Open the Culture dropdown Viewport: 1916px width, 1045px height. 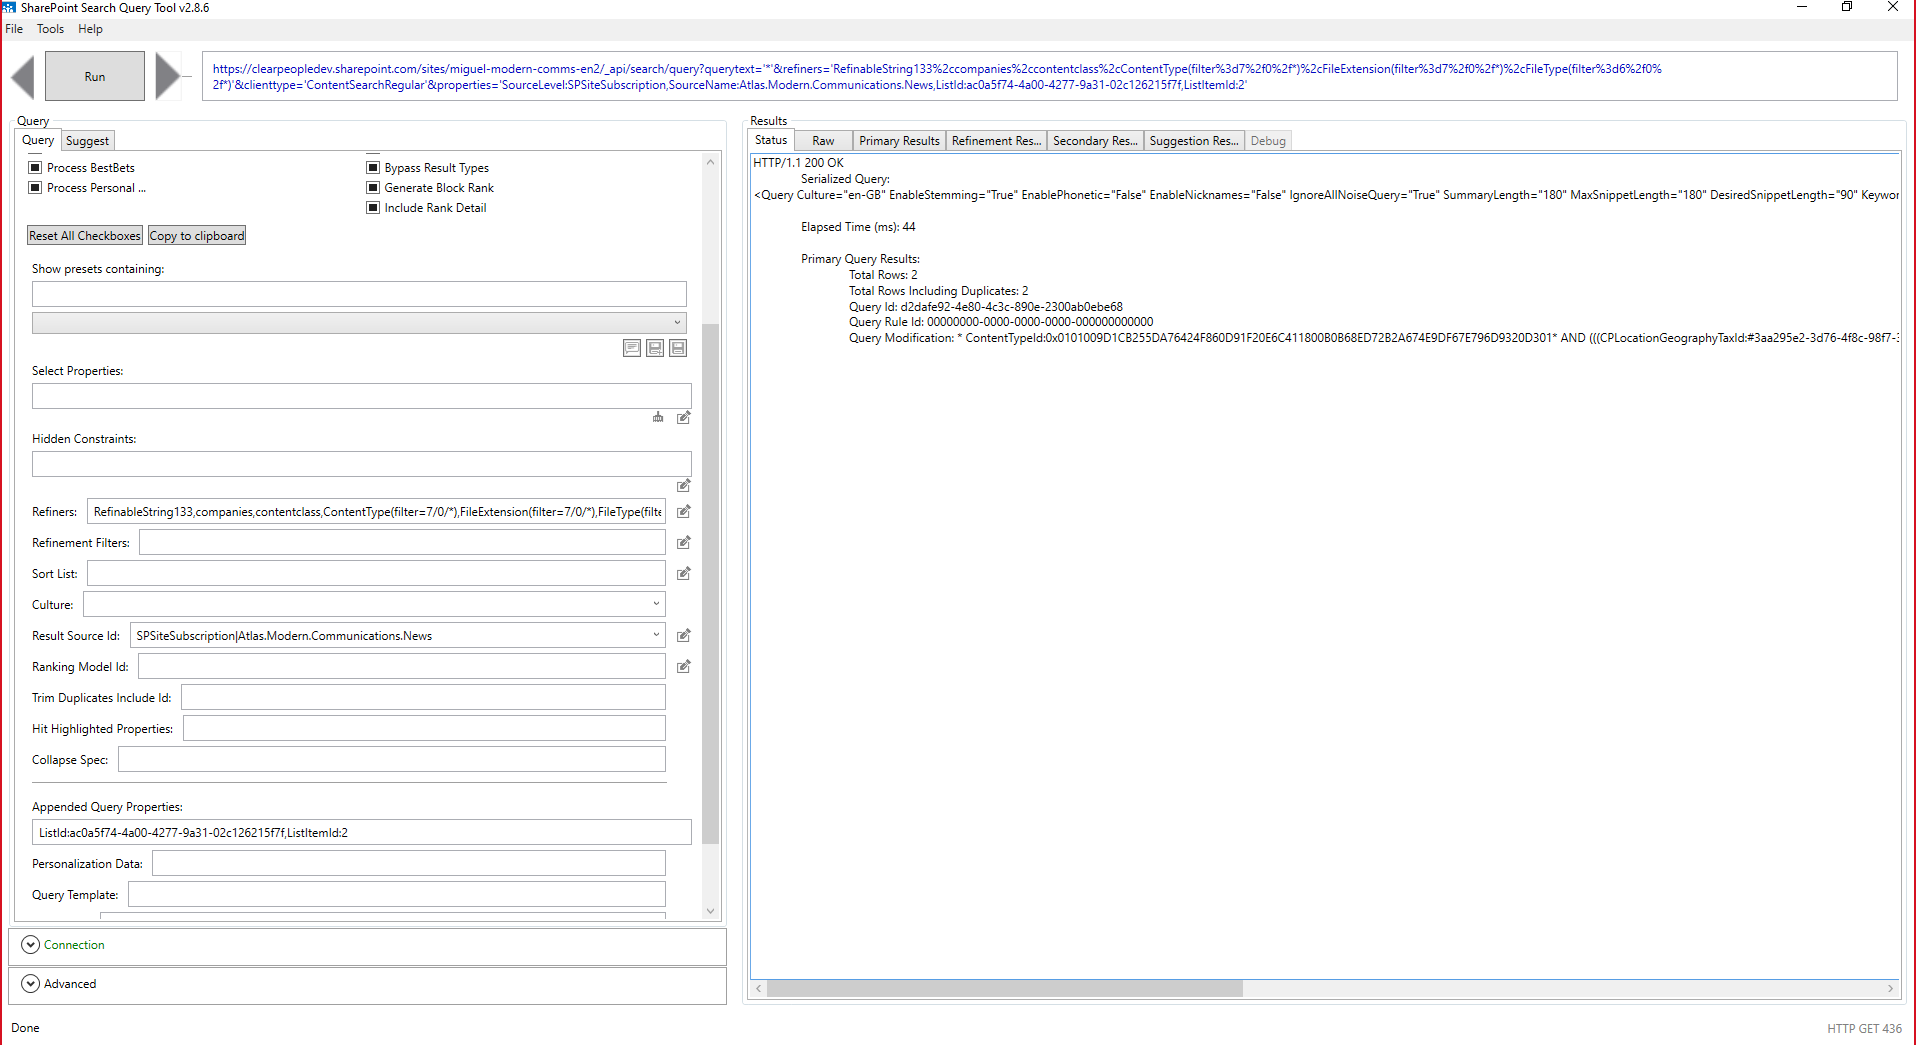click(374, 604)
